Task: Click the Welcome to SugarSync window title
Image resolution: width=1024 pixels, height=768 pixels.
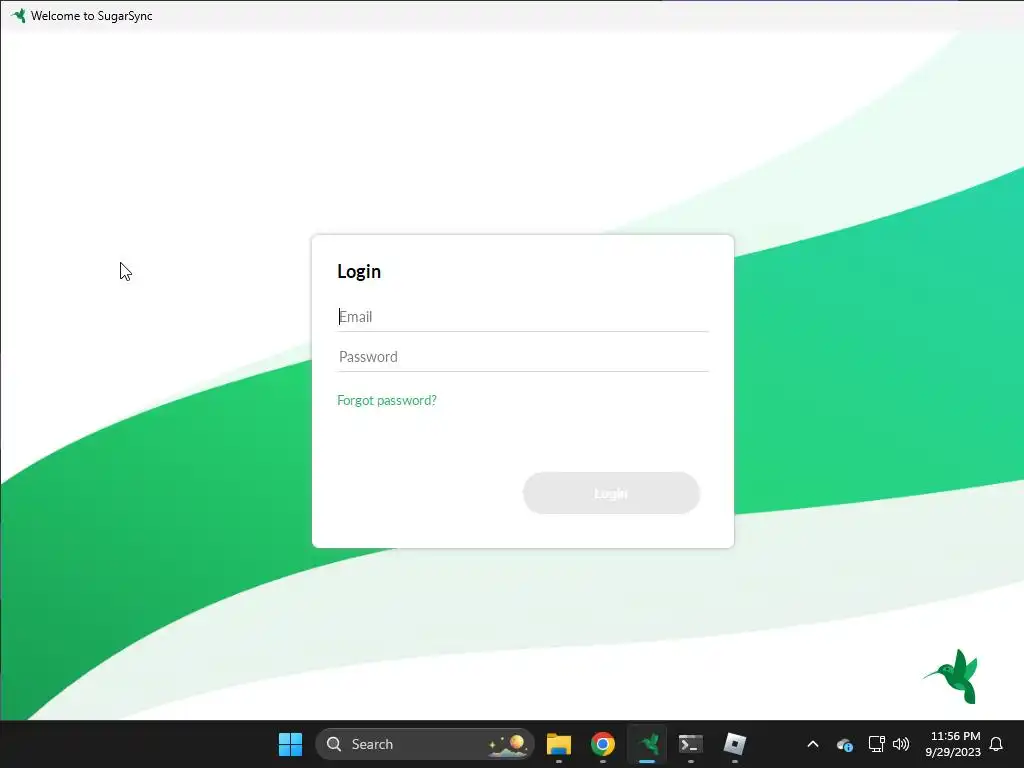Action: (91, 16)
